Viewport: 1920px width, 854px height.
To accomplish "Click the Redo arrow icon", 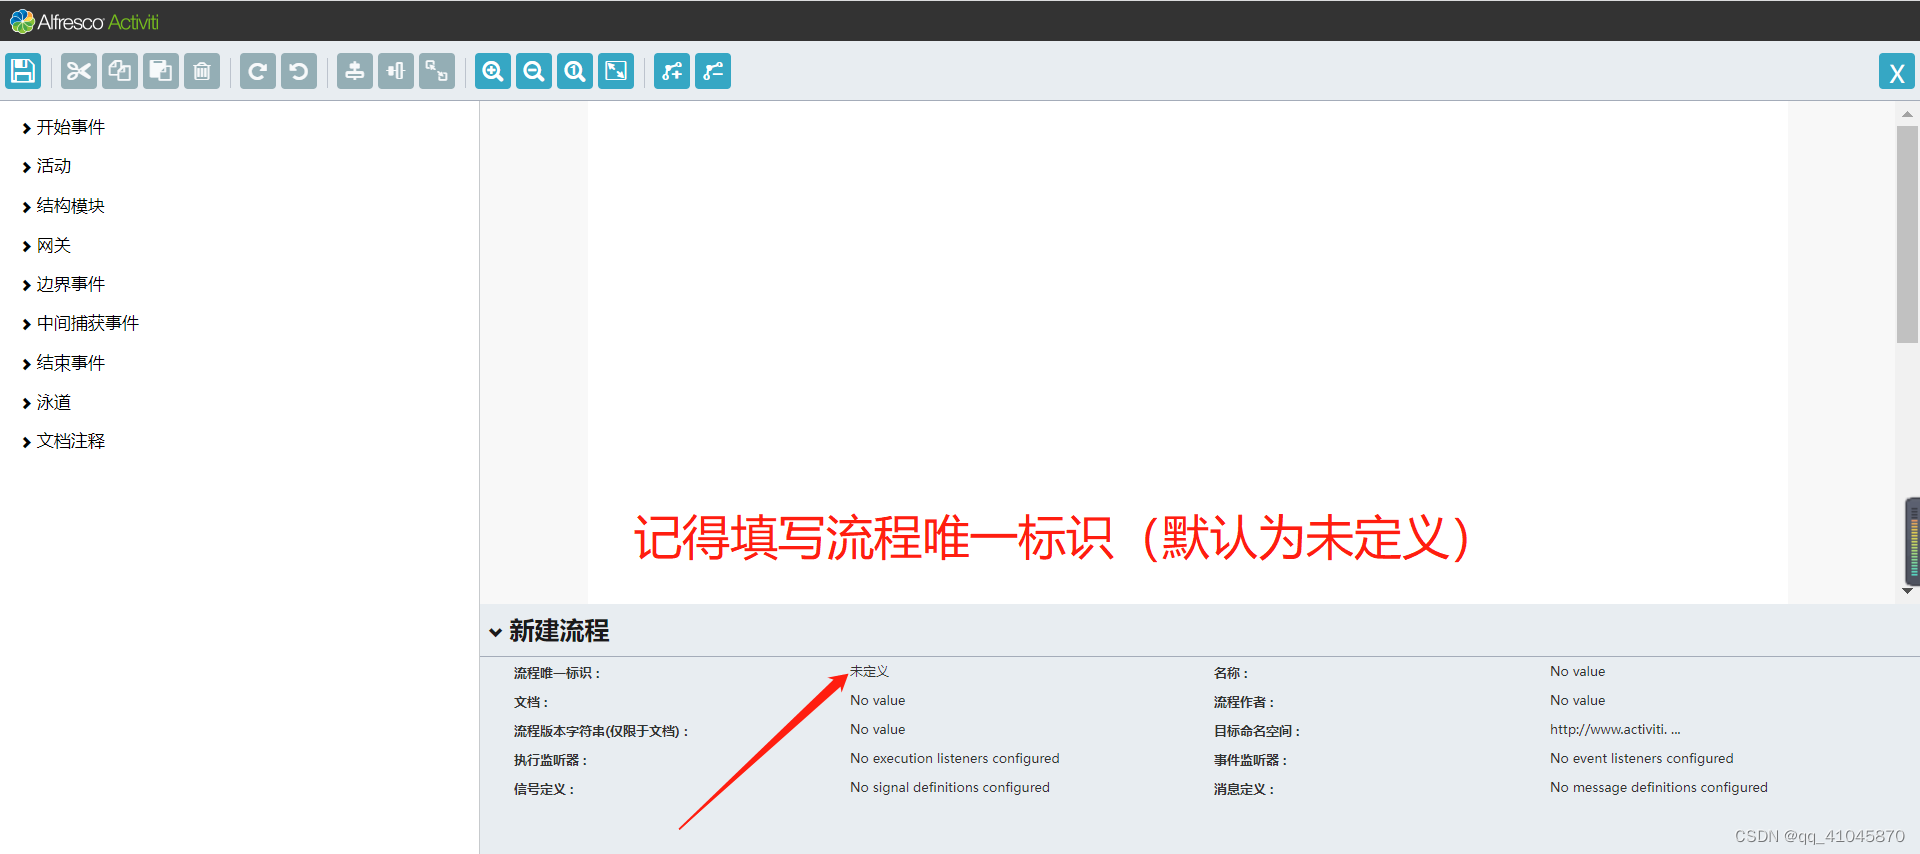I will (x=258, y=71).
